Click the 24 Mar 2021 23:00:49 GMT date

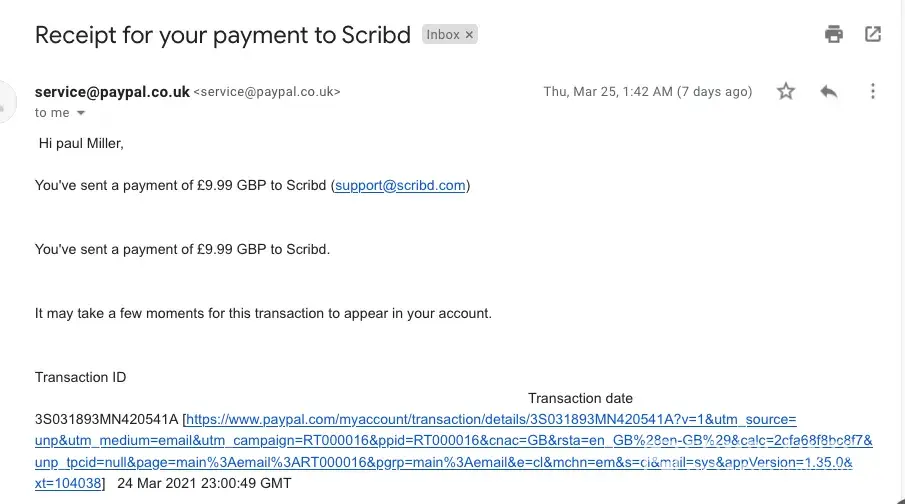pyautogui.click(x=204, y=483)
